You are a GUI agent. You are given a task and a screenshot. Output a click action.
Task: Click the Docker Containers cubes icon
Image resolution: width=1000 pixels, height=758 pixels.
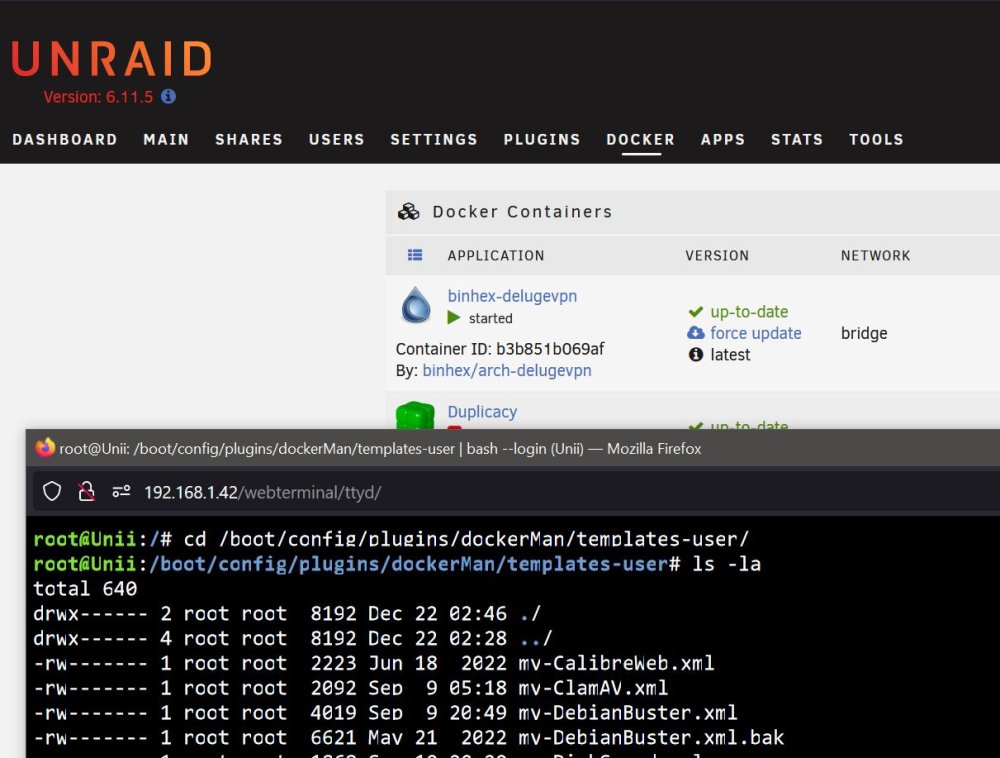click(409, 212)
